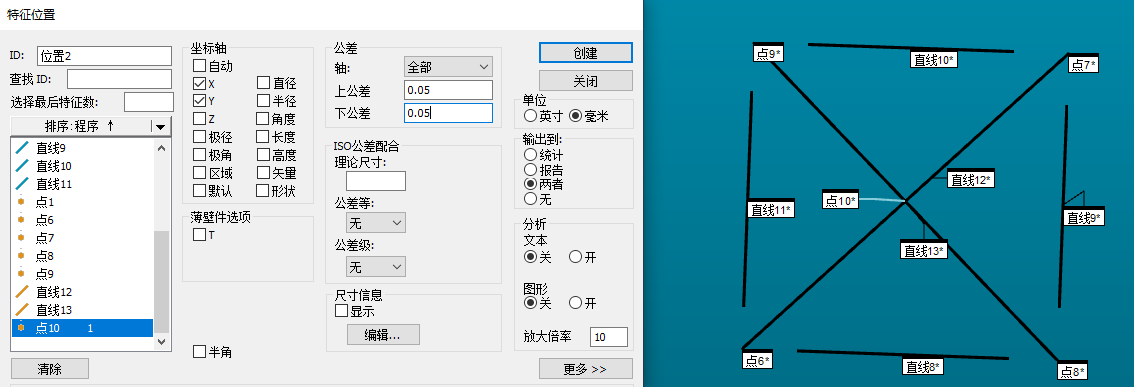Screen dimensions: 1134x387
Task: Select the 直线9 line feature icon
Action: [x=22, y=148]
